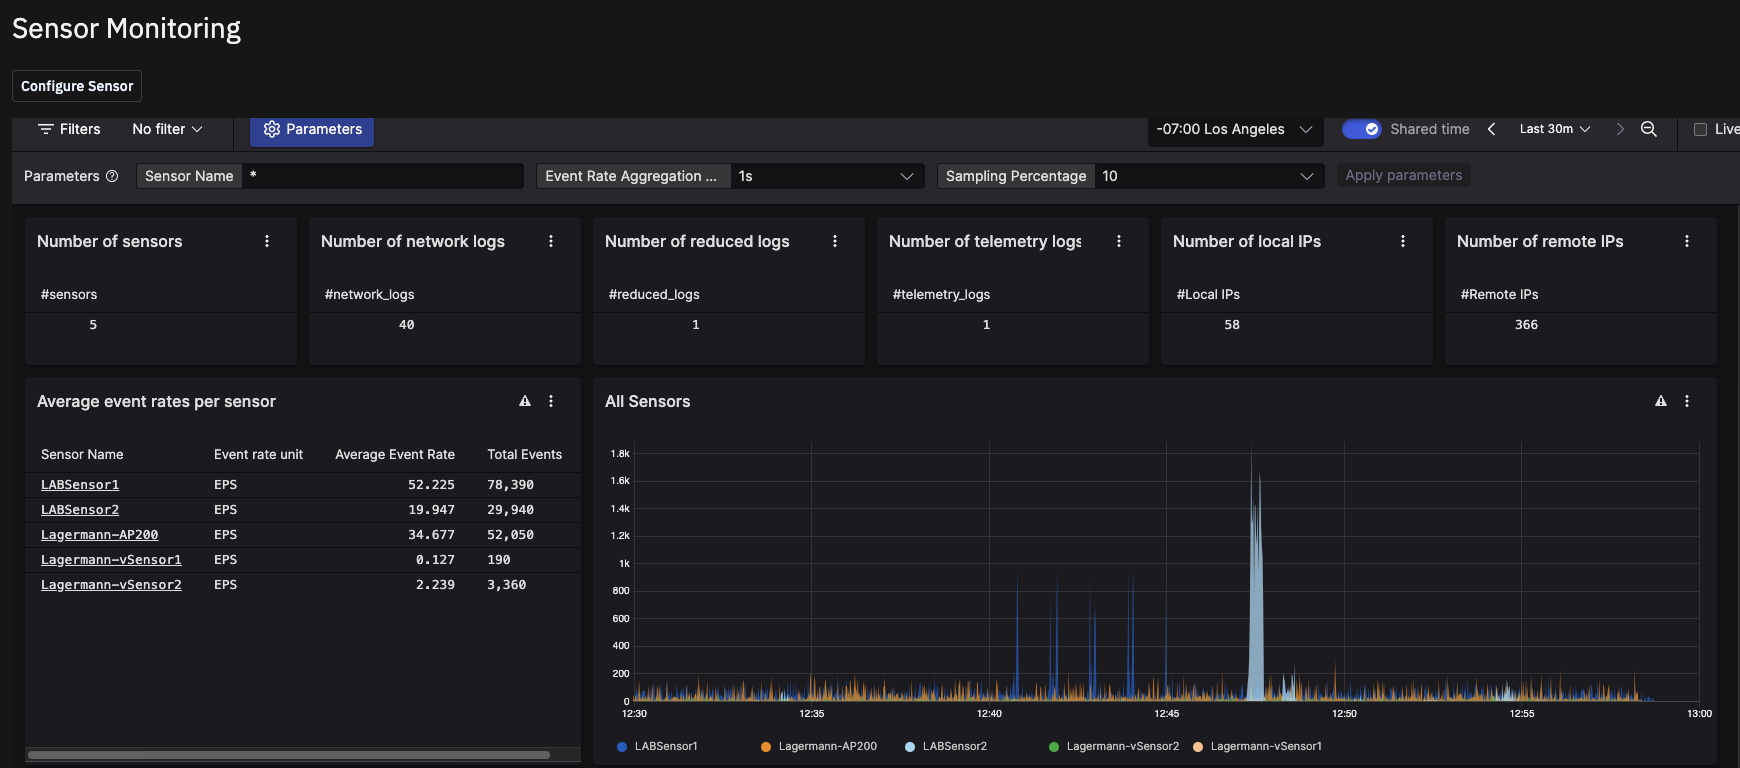Open the LABSensor2 link
1740x768 pixels.
click(80, 510)
